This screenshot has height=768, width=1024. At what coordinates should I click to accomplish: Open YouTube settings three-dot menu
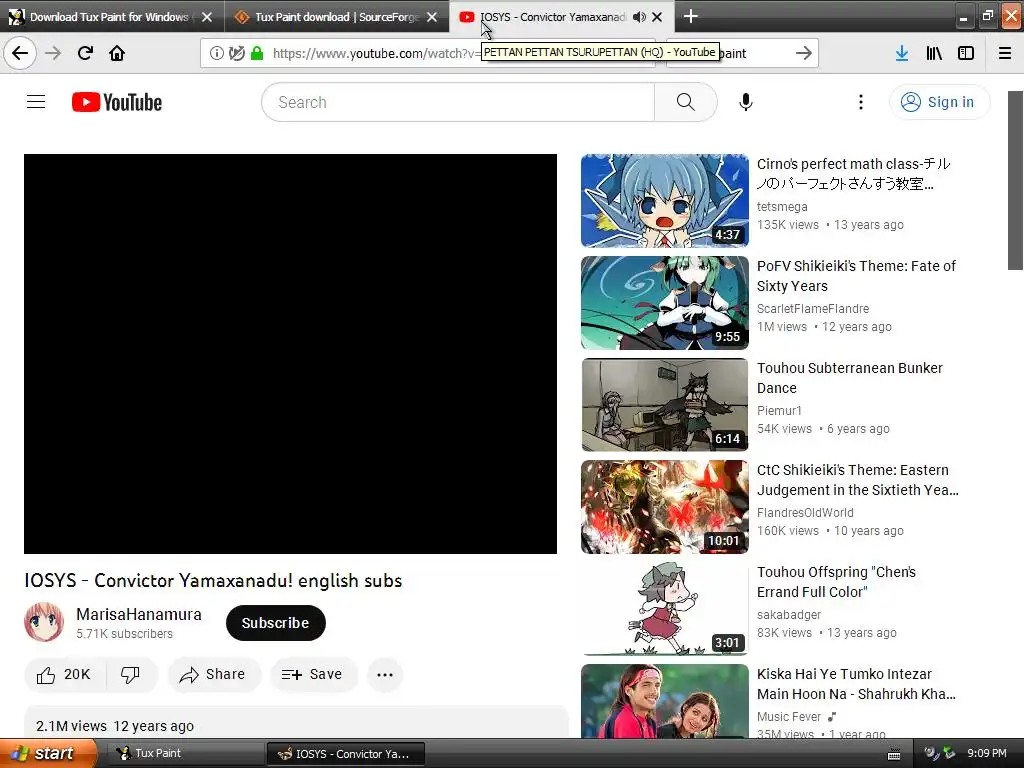pos(861,102)
